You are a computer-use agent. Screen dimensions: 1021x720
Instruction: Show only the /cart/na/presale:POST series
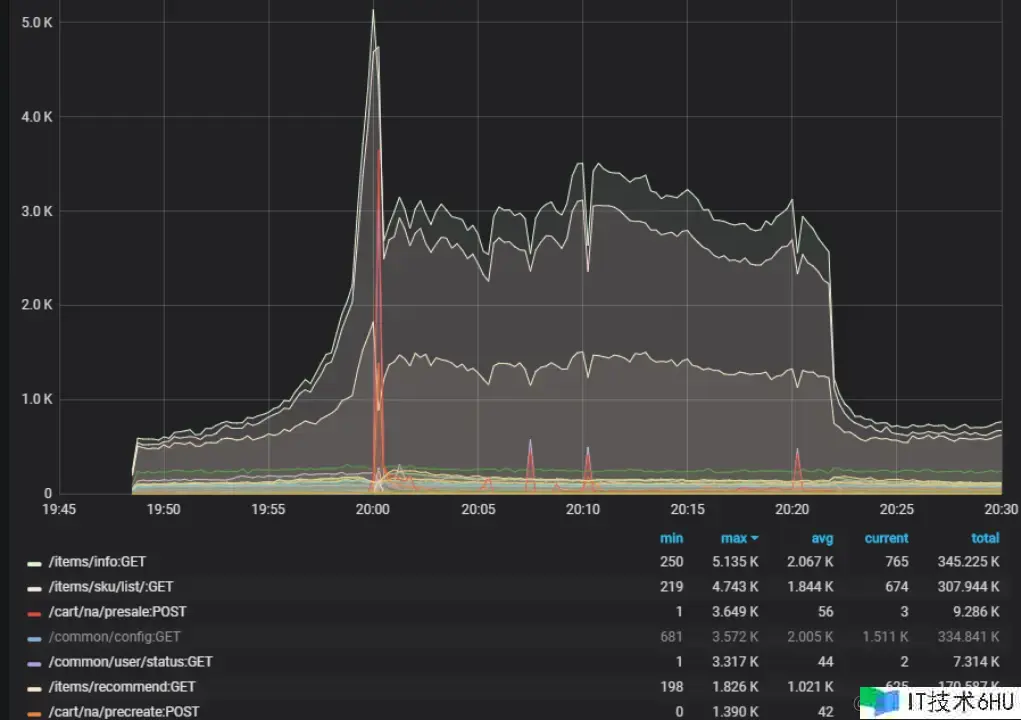tap(117, 612)
